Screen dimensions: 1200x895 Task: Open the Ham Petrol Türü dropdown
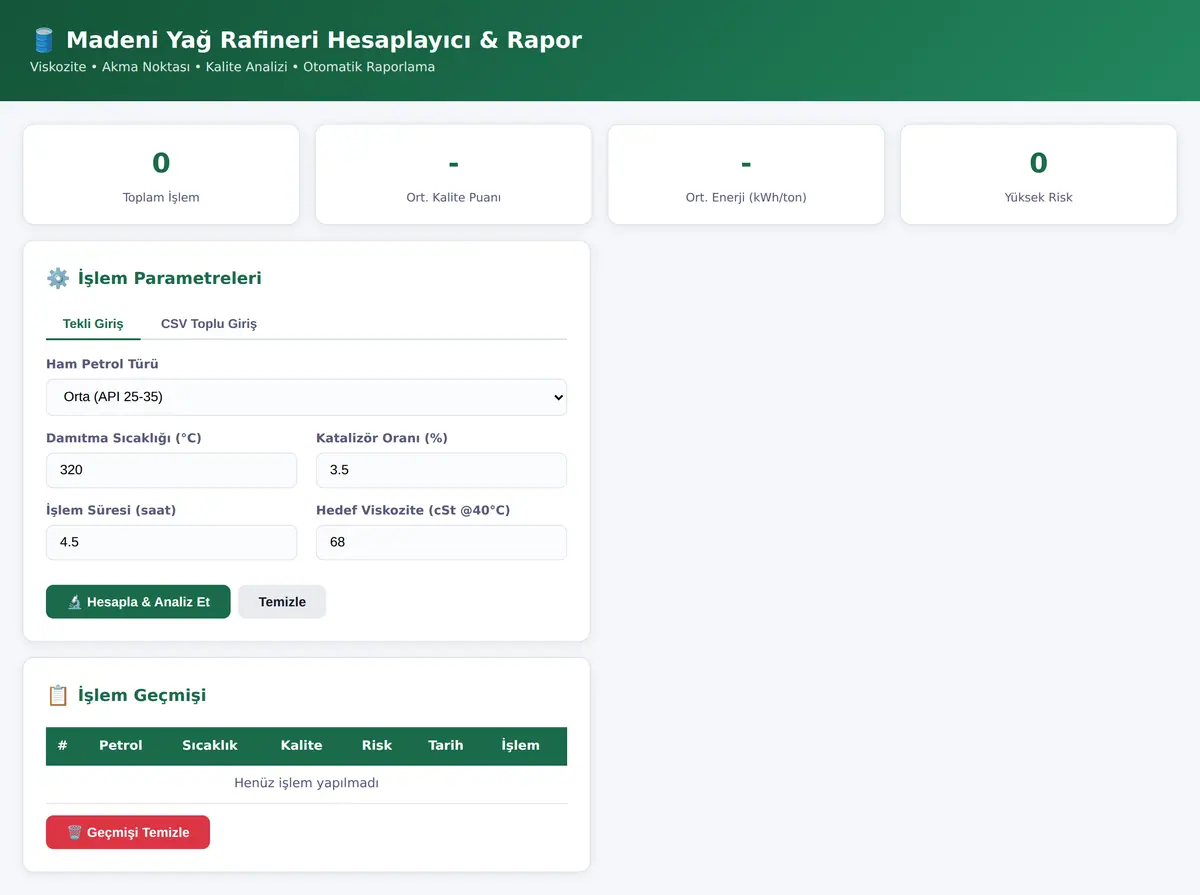(306, 397)
